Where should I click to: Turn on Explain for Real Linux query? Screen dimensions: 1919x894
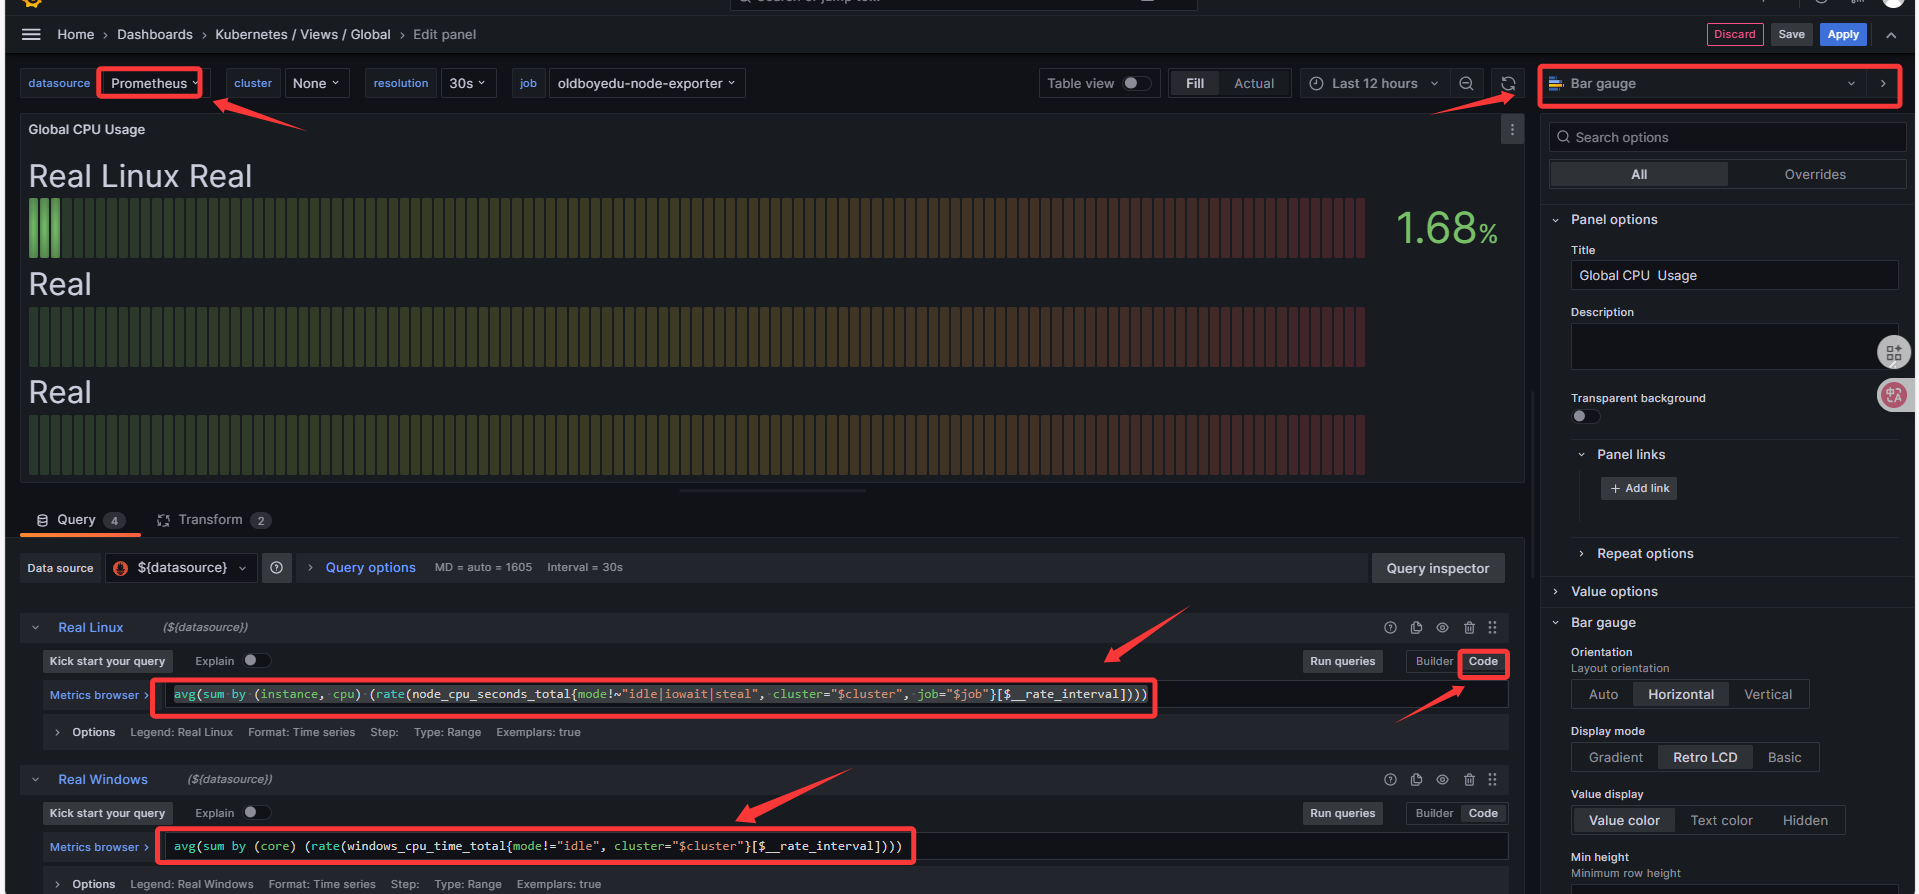[x=256, y=661]
